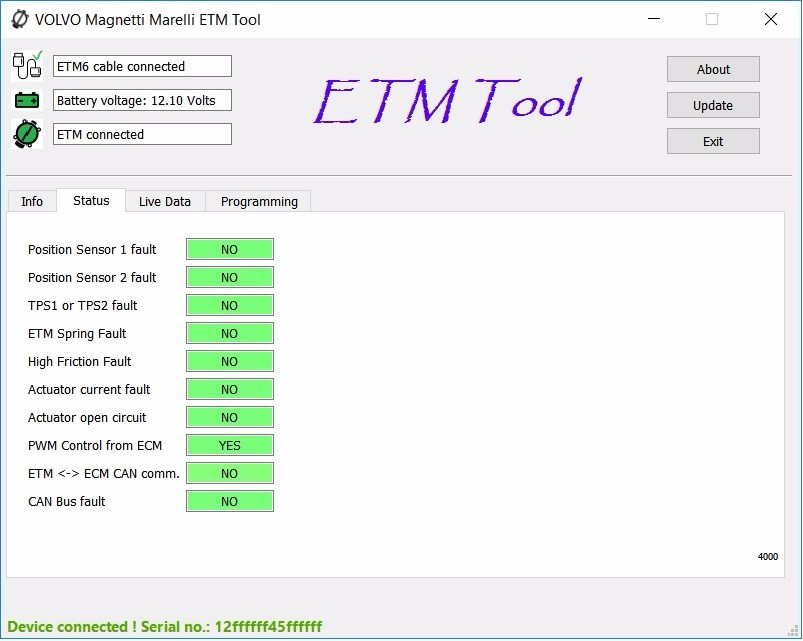Click the PWM Control from ECM YES indicator

[229, 445]
